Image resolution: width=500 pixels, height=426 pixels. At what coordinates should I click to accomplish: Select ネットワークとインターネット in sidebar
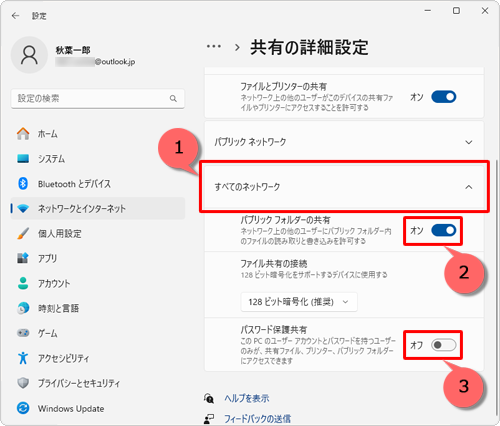[98, 209]
